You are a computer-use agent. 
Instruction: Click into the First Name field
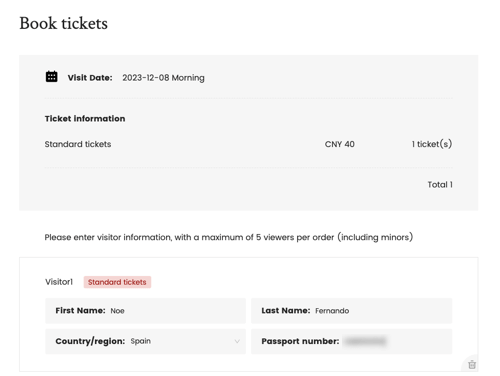pos(145,311)
